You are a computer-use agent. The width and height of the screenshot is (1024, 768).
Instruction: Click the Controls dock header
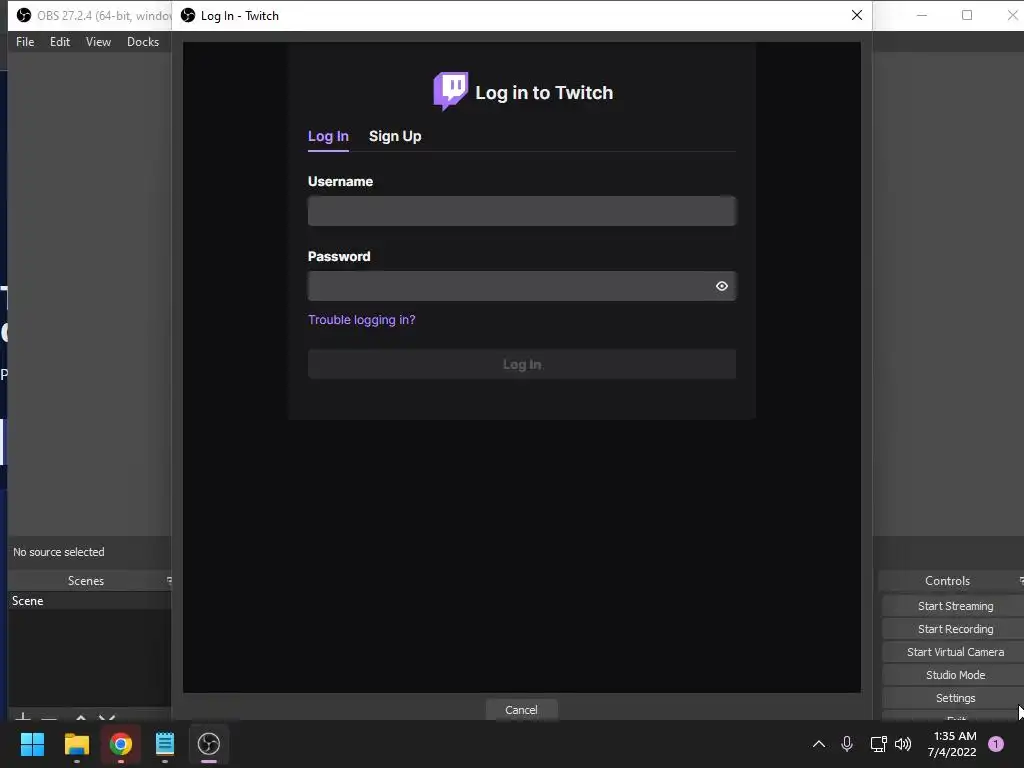click(x=948, y=581)
